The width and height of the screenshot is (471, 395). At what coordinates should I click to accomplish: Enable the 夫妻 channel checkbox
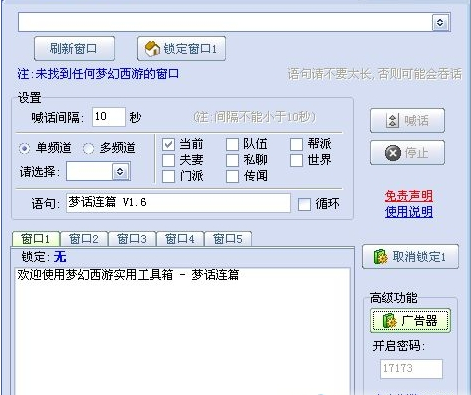168,160
